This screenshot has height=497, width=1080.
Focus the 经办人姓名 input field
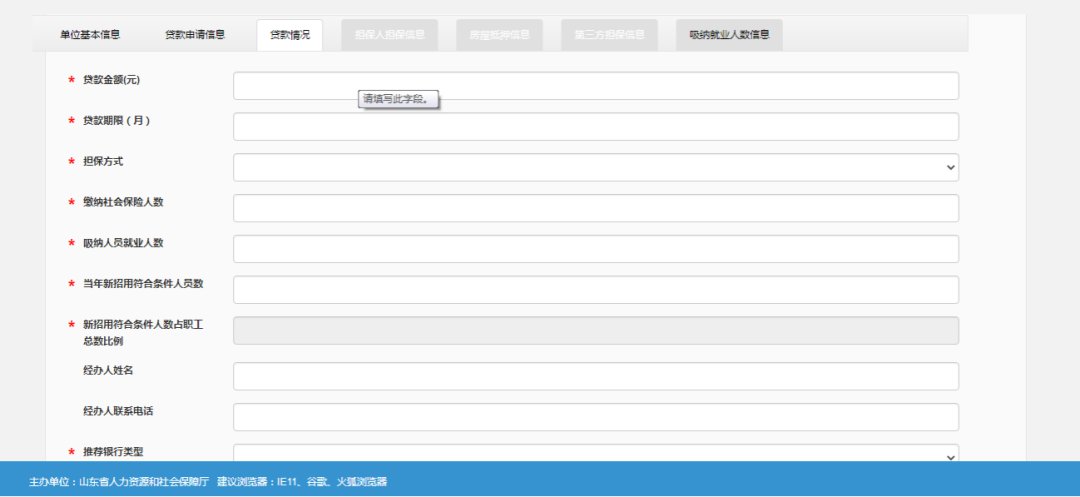[595, 376]
